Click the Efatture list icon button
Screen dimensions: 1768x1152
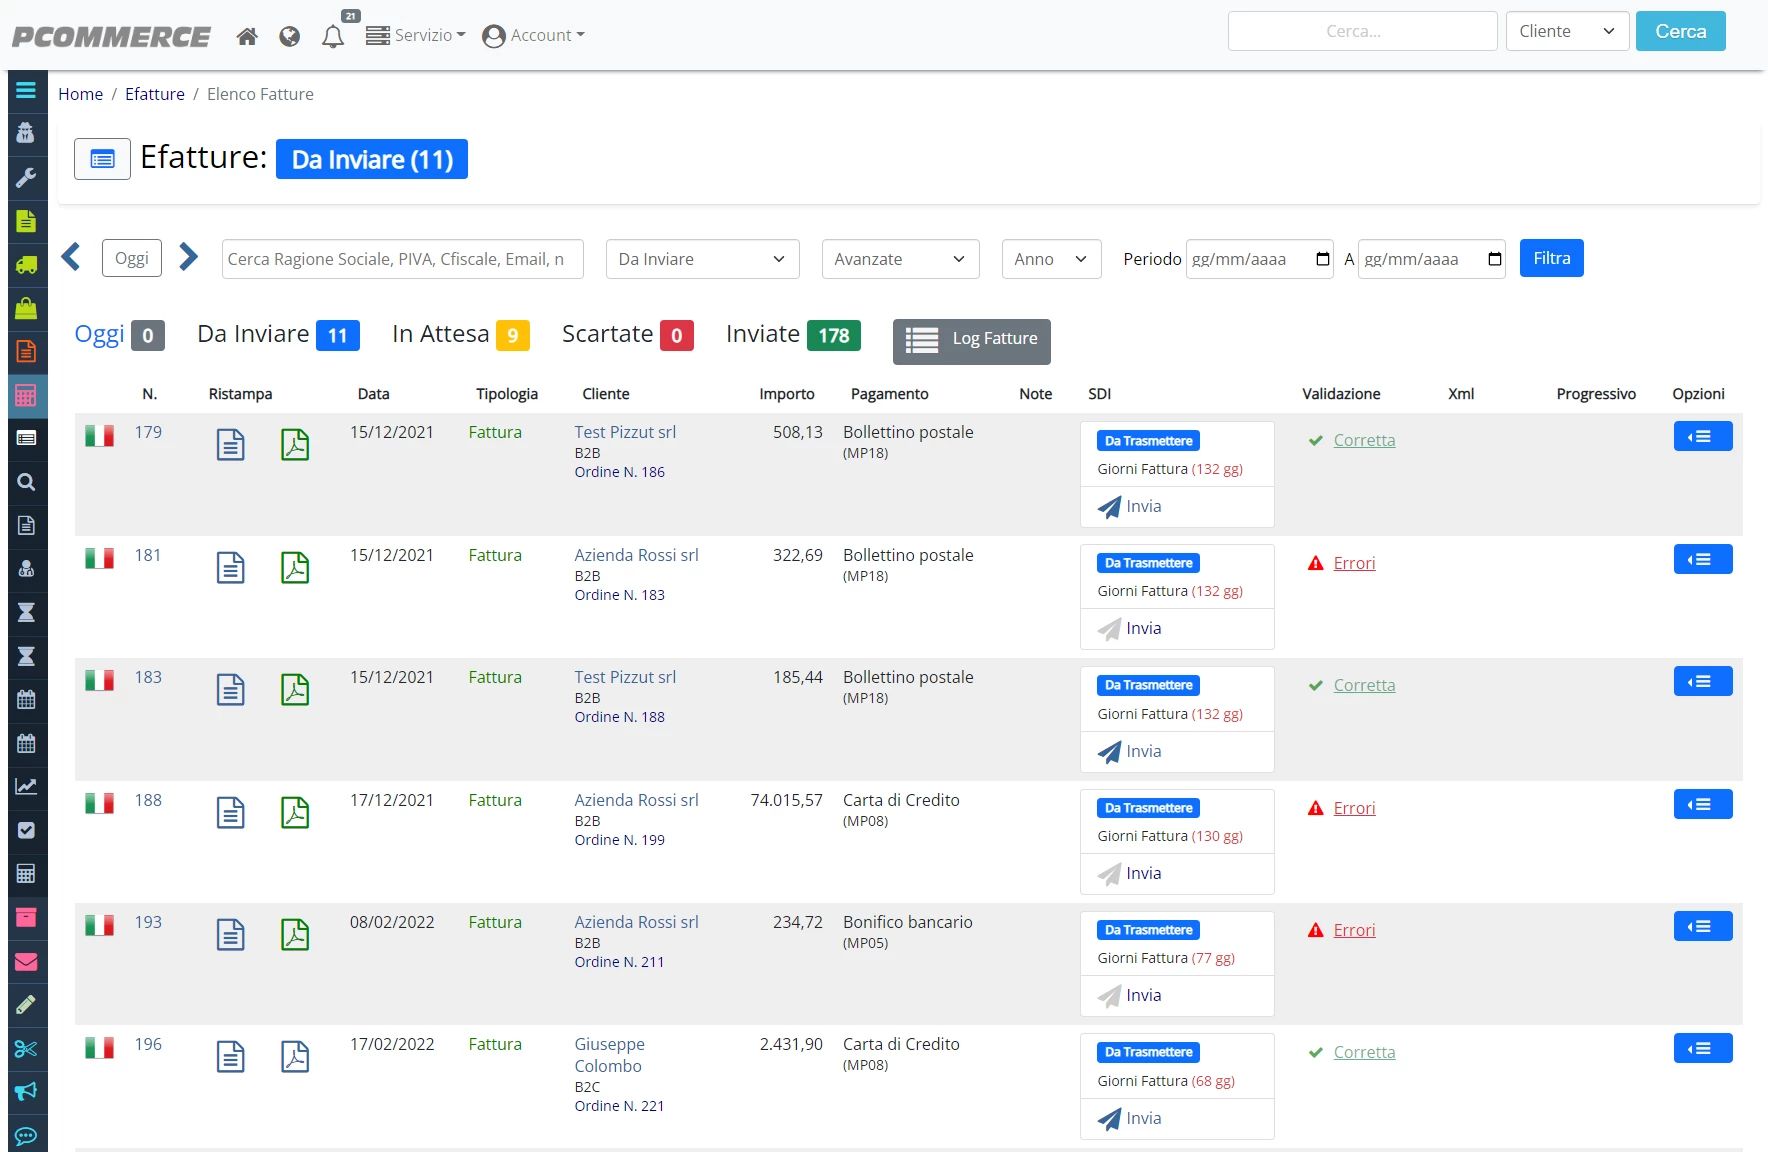point(102,159)
